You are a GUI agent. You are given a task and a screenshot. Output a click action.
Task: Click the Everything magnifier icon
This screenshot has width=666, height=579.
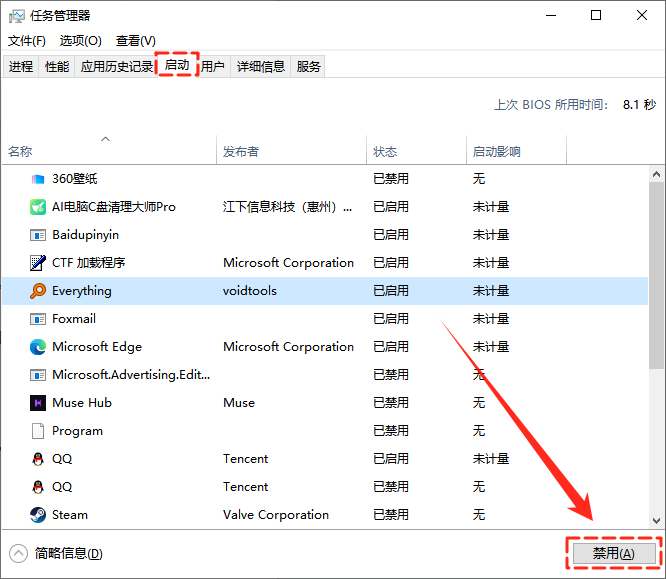[38, 291]
